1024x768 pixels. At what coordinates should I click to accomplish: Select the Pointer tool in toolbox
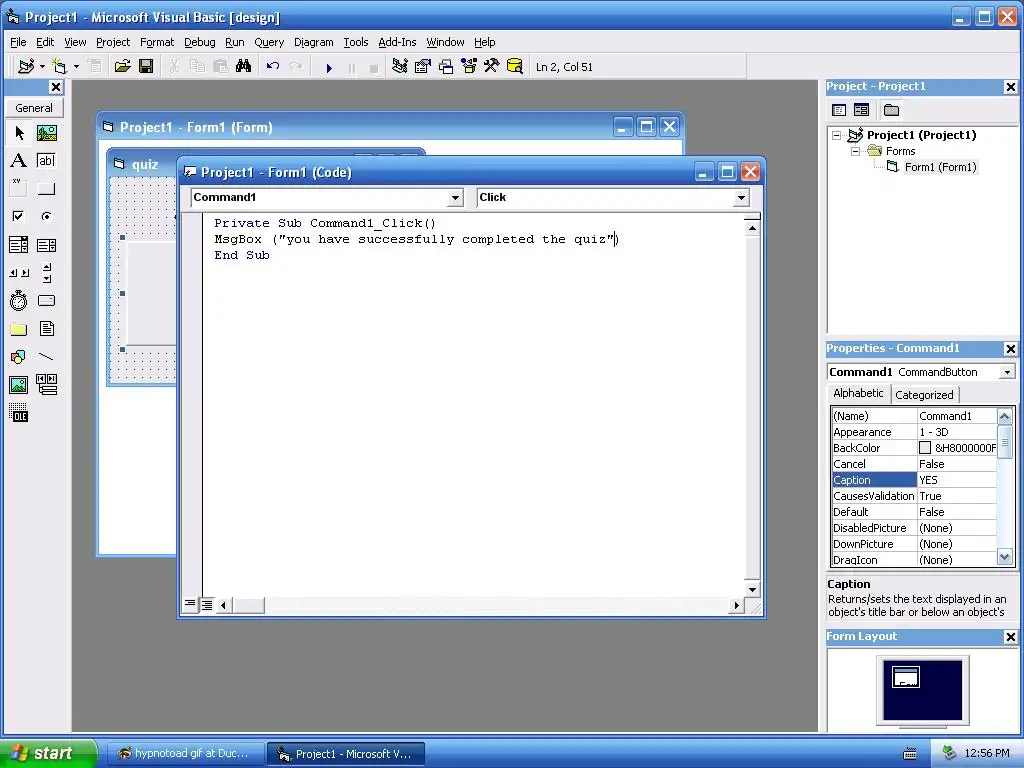[x=19, y=133]
